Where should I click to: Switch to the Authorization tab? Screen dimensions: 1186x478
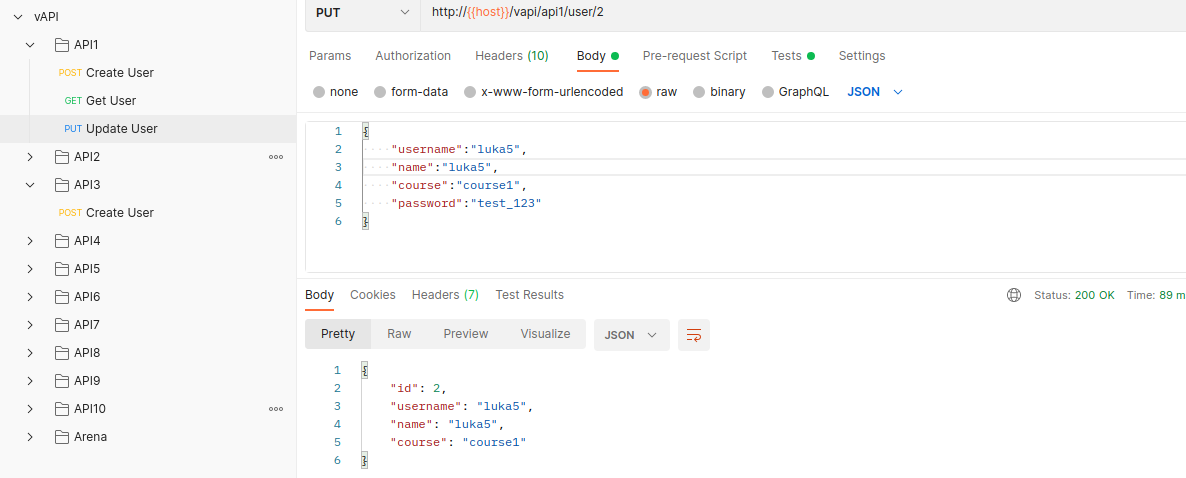413,56
